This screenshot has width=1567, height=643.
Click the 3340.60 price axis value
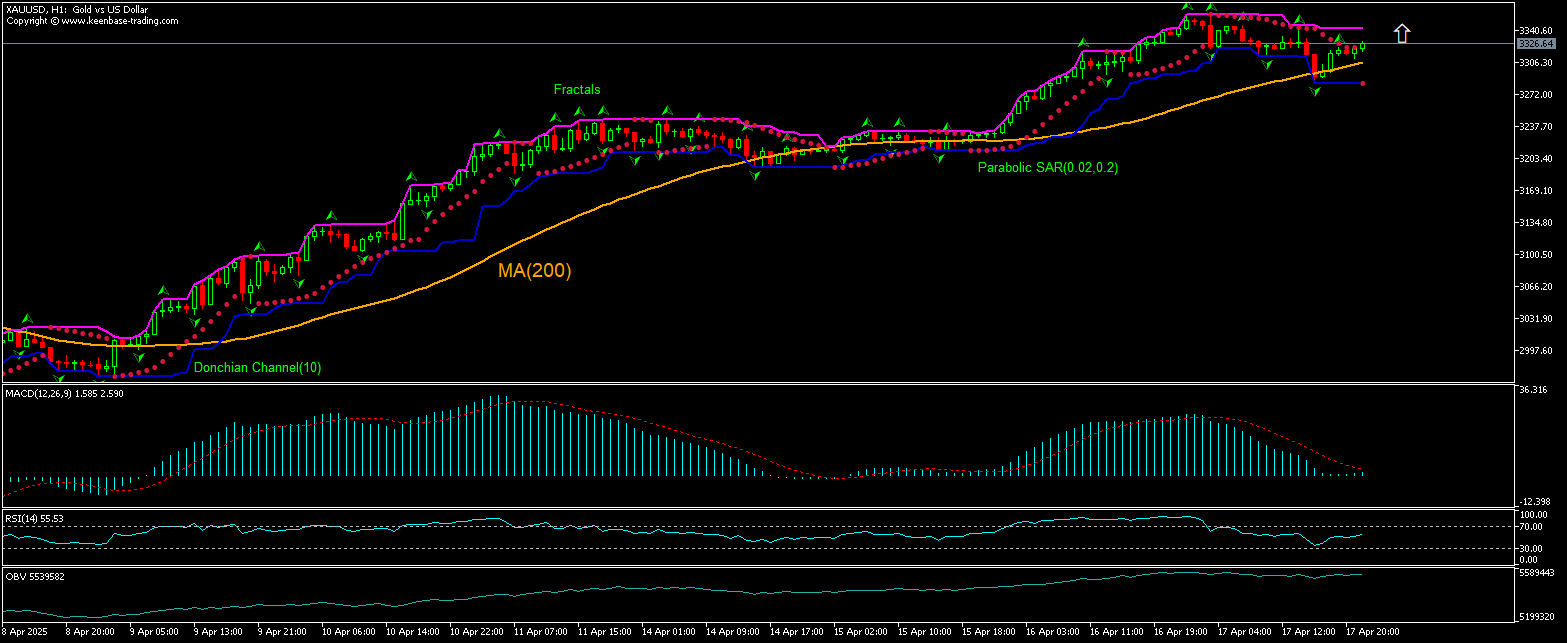pos(1534,31)
